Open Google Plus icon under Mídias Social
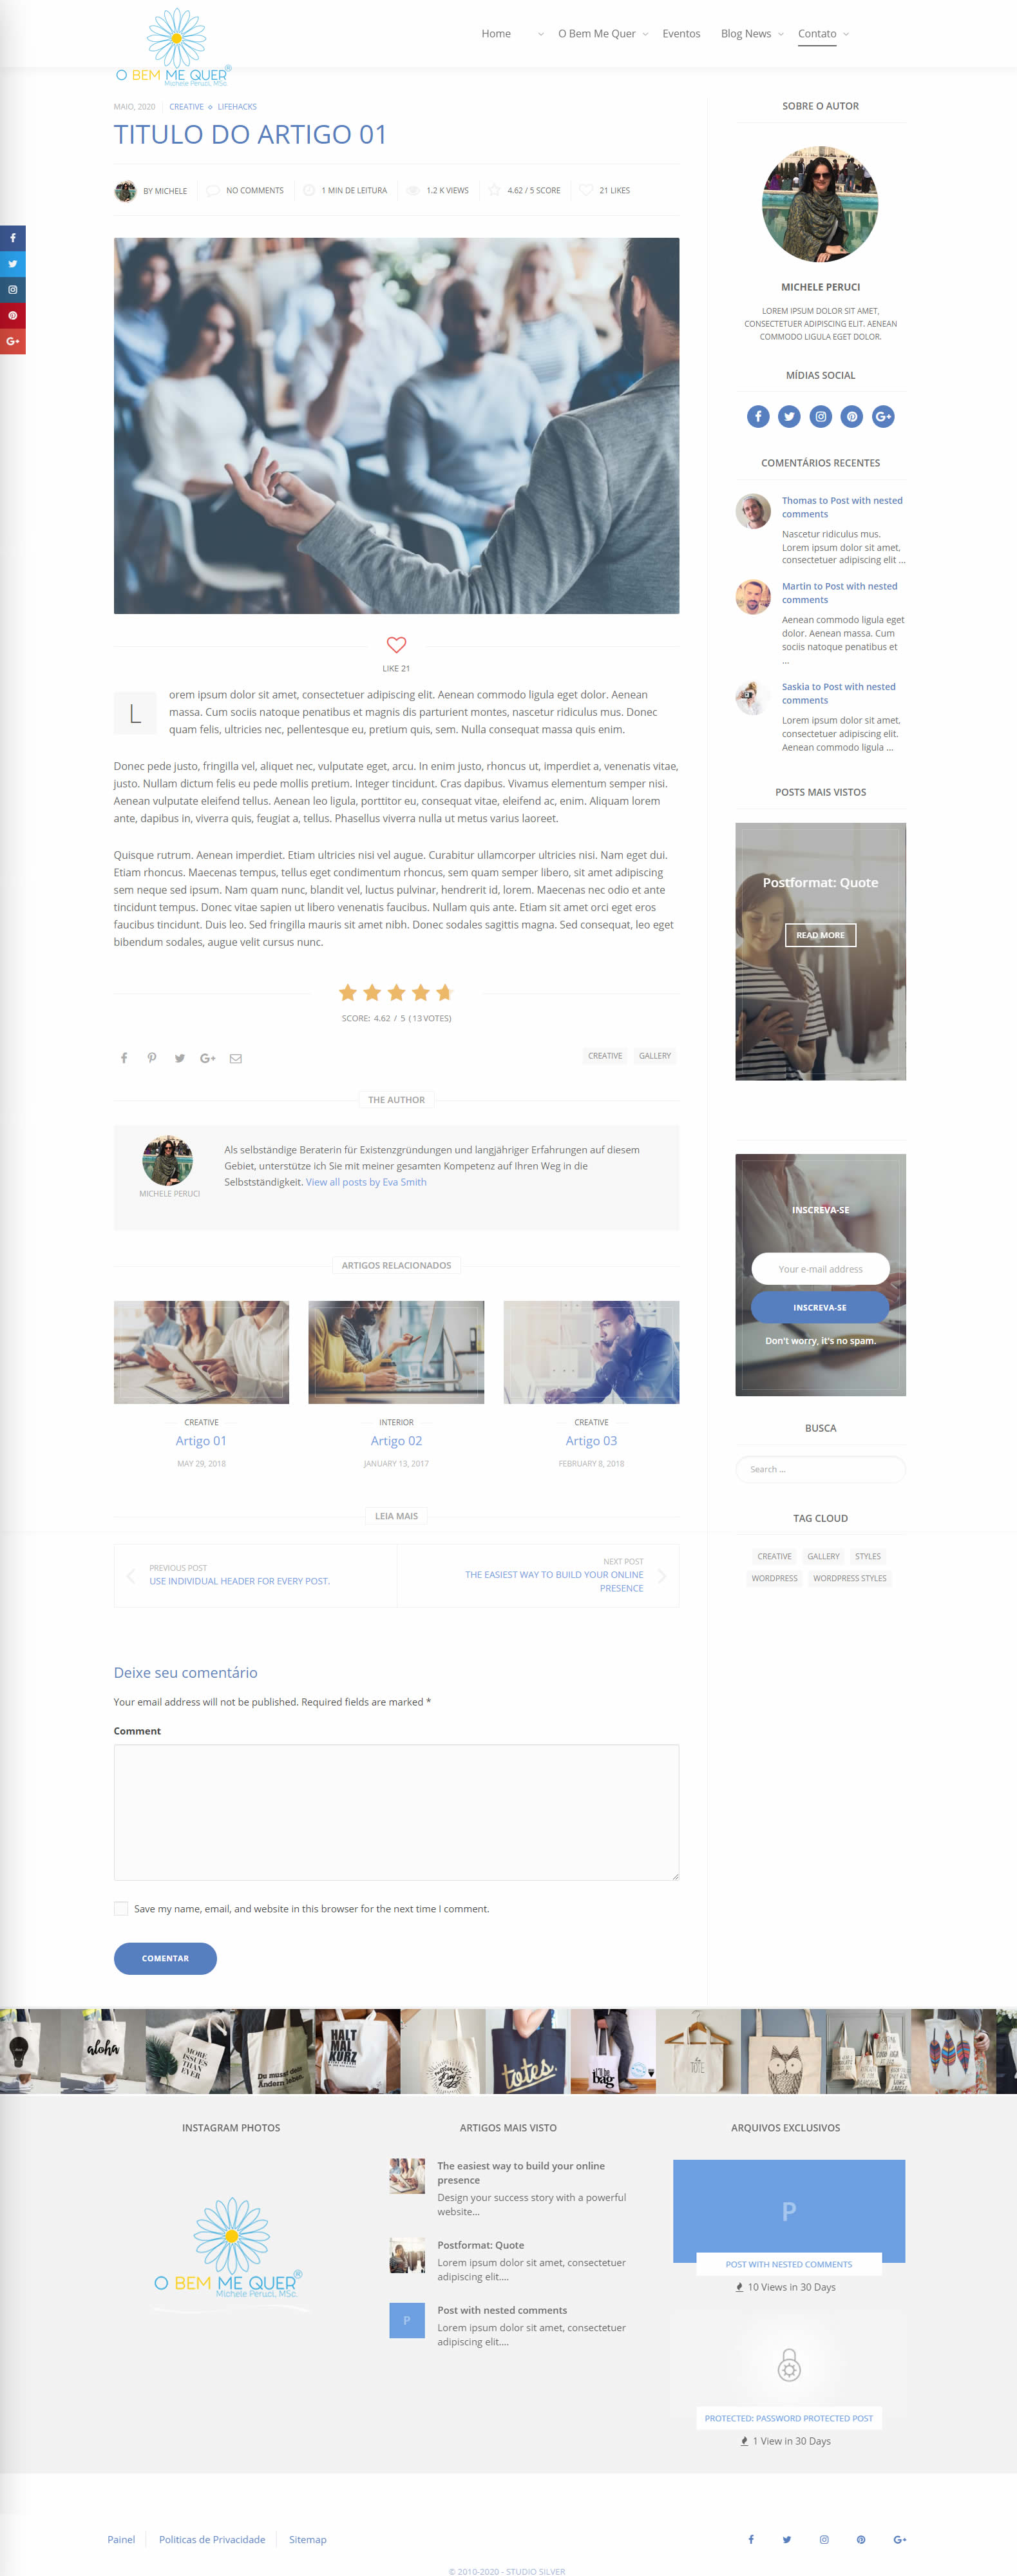 point(882,417)
